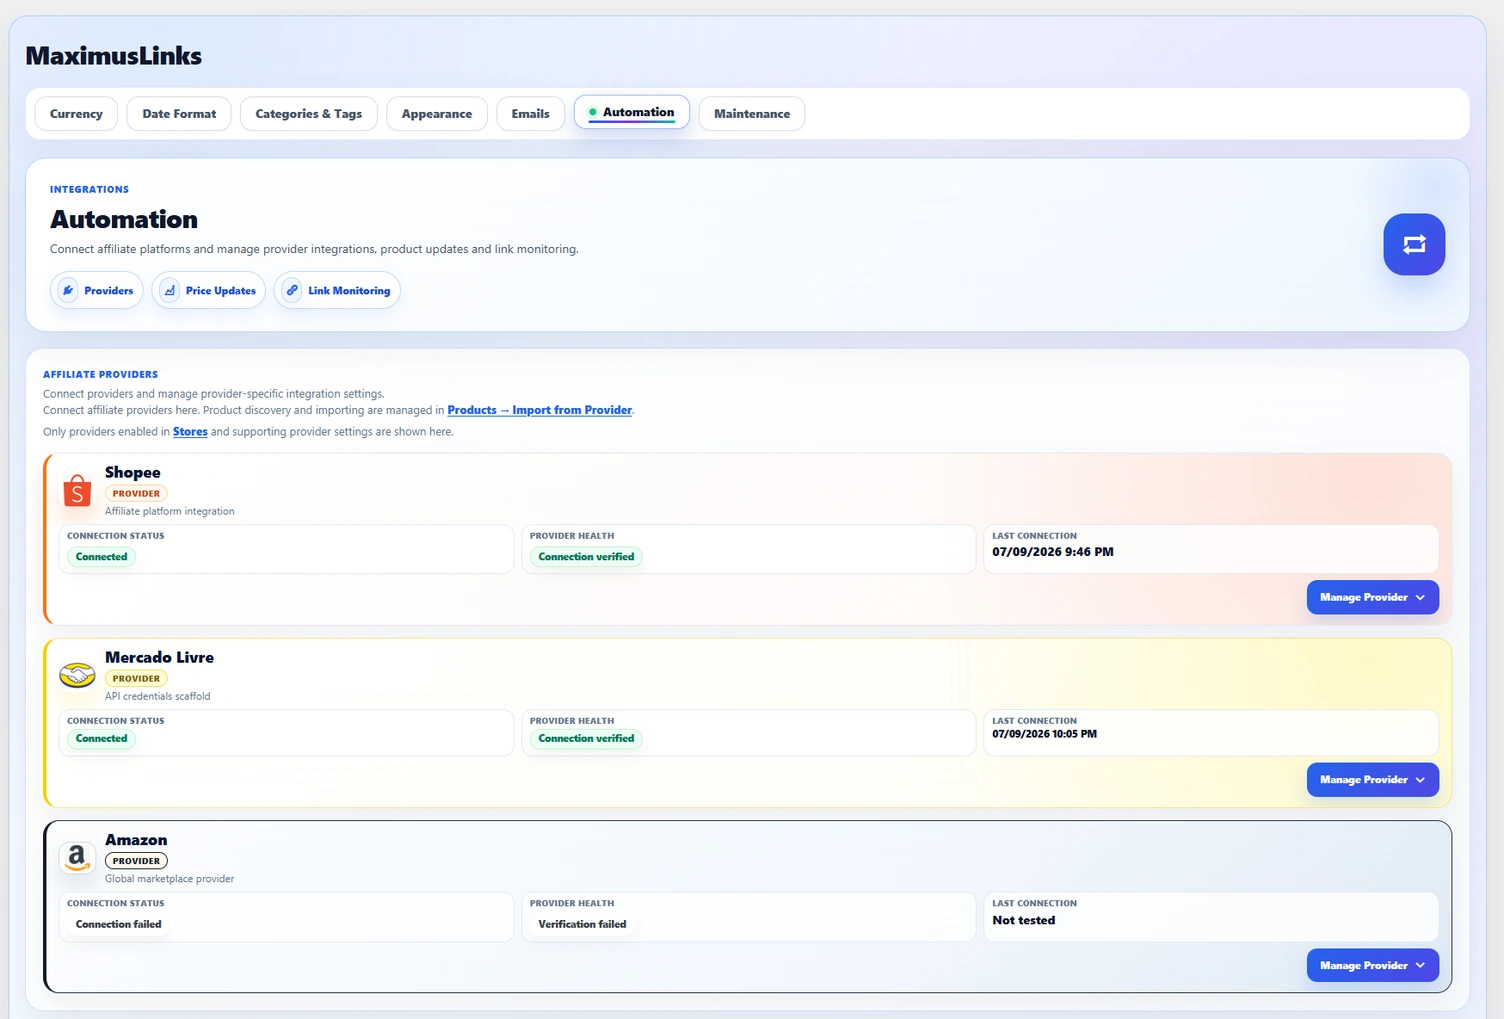Follow Products → Import from Provider link
The height and width of the screenshot is (1019, 1504).
tap(540, 410)
